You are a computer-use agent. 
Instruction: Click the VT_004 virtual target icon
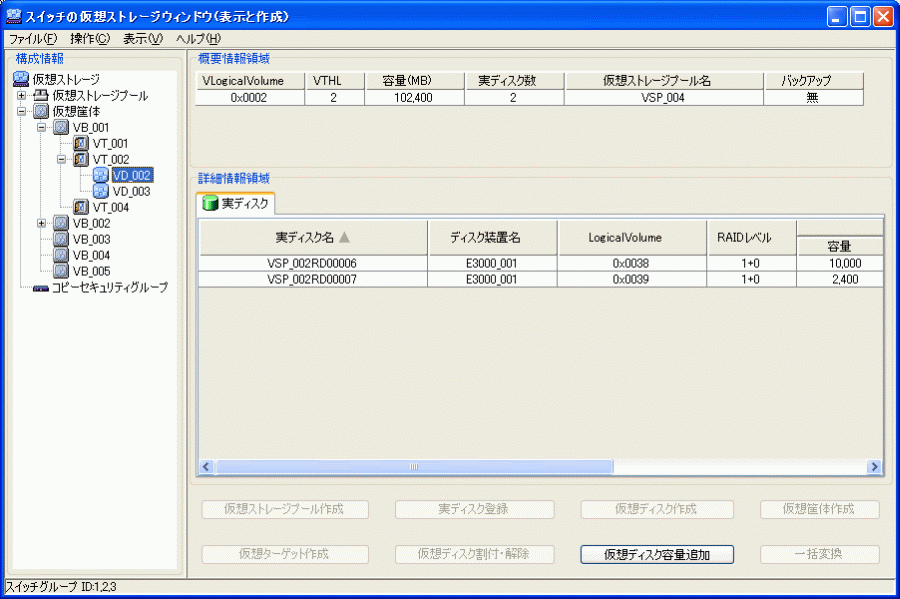pyautogui.click(x=82, y=207)
